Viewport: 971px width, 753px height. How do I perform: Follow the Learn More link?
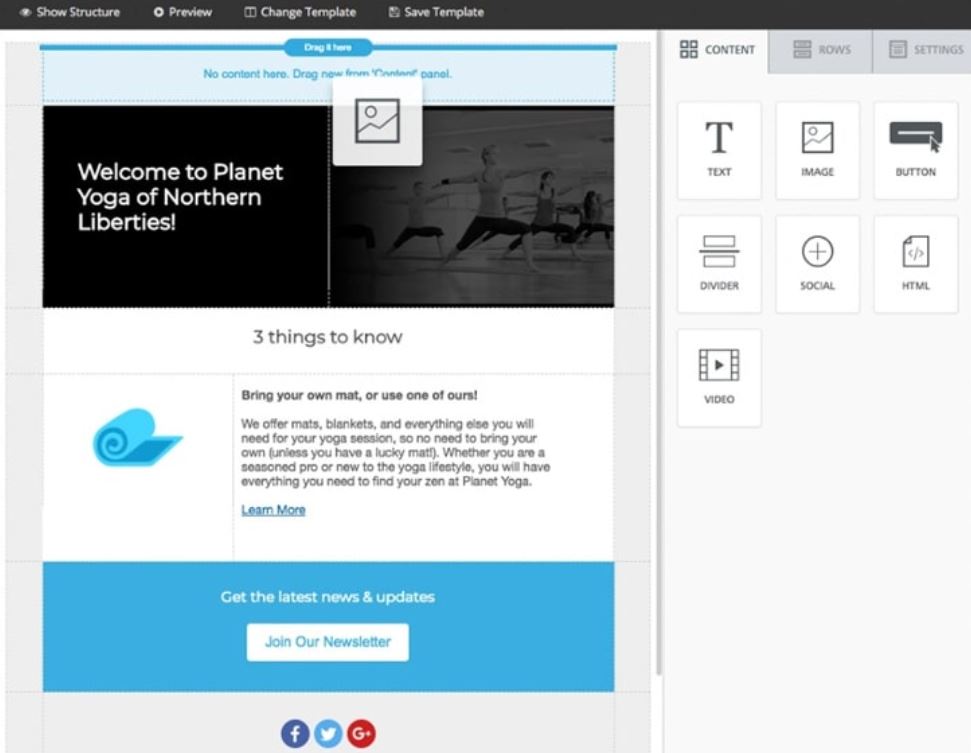[x=273, y=510]
